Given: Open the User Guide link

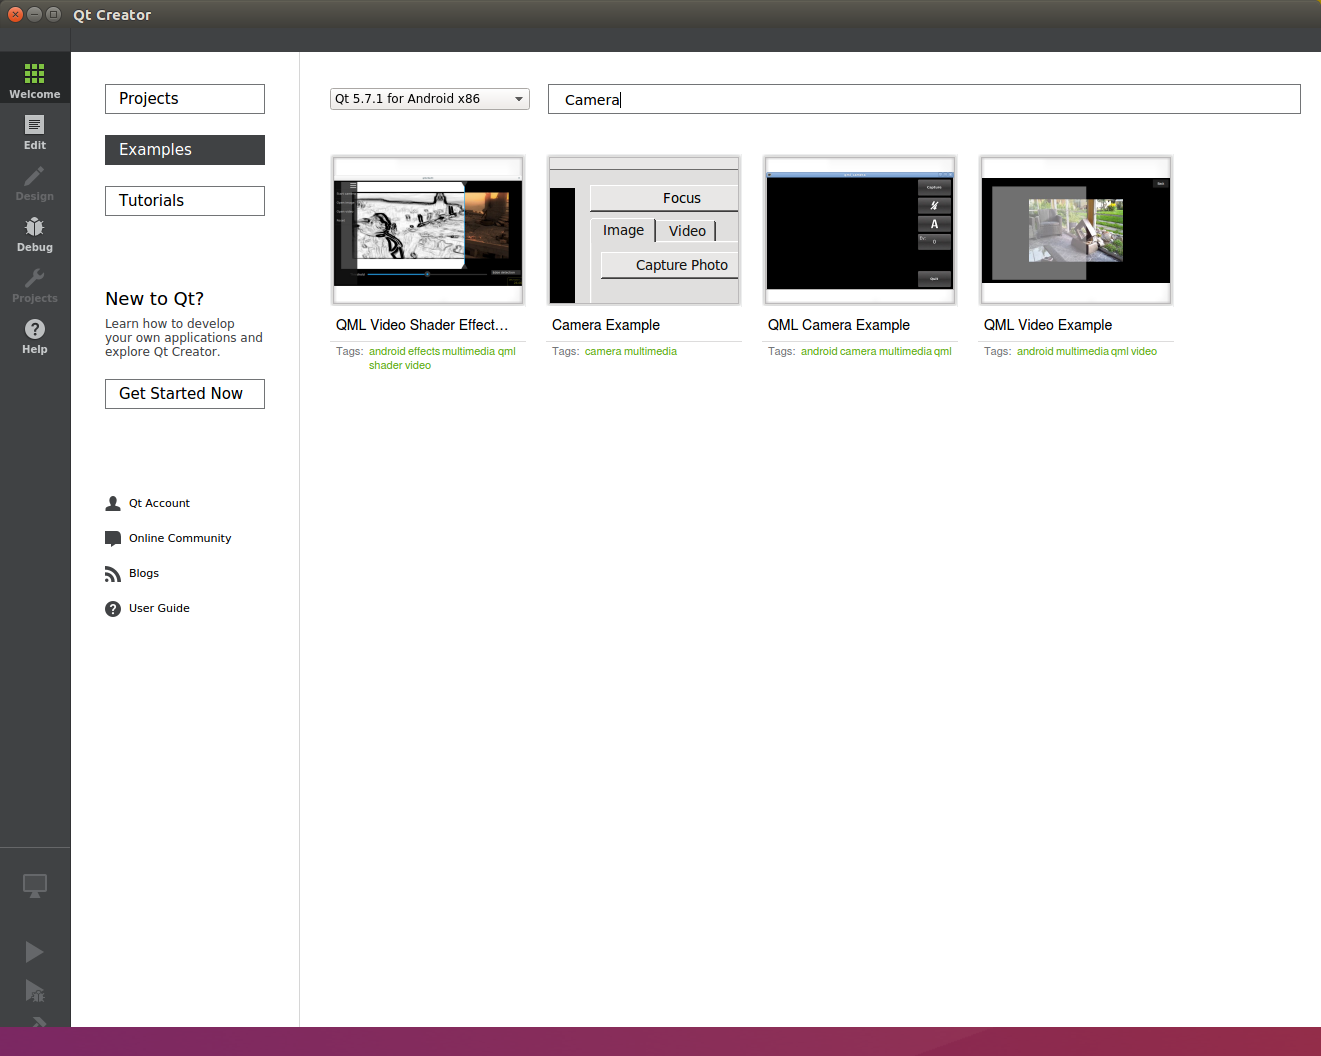Looking at the screenshot, I should (159, 608).
